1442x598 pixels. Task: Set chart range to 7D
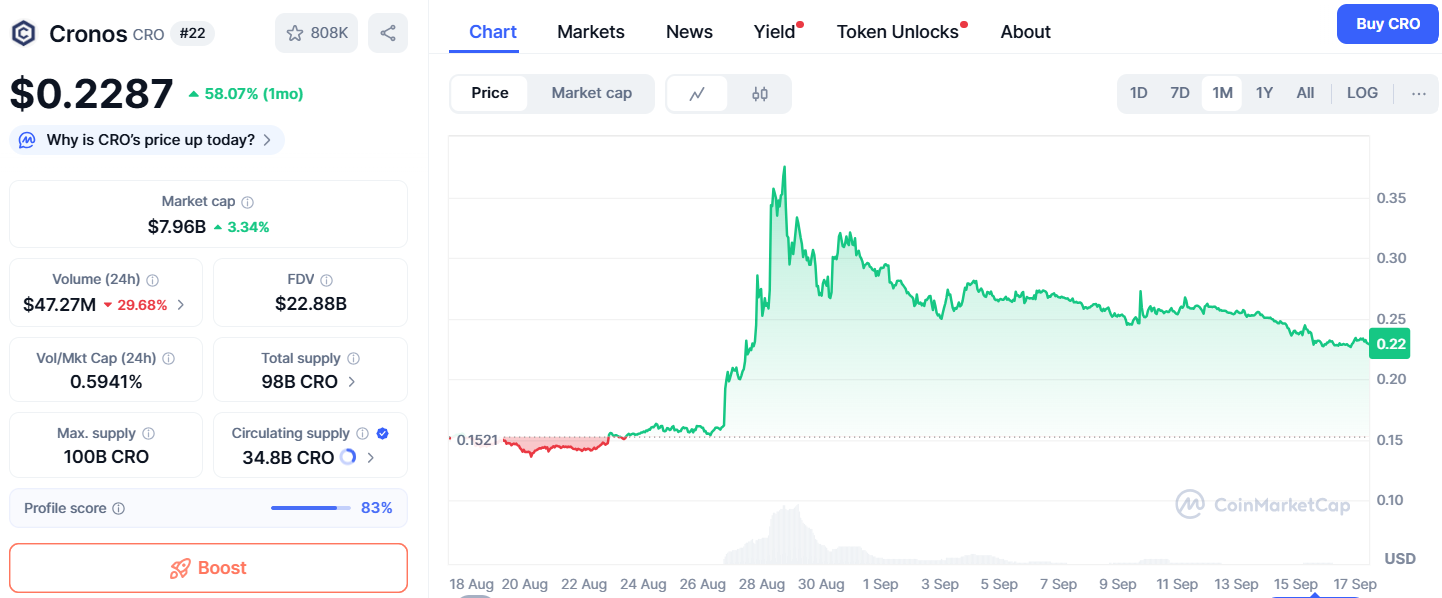[x=1180, y=93]
